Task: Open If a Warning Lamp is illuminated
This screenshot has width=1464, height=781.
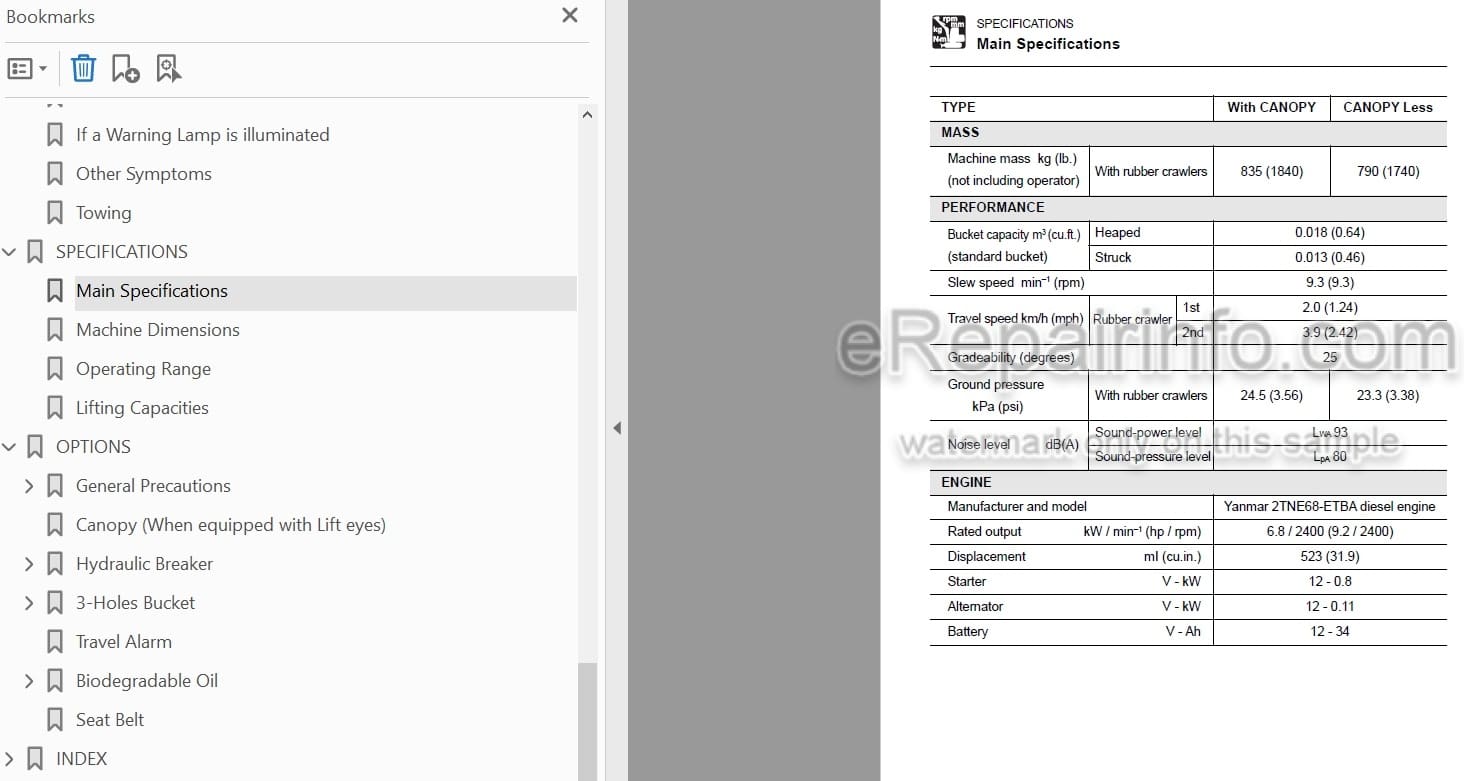Action: [x=202, y=135]
